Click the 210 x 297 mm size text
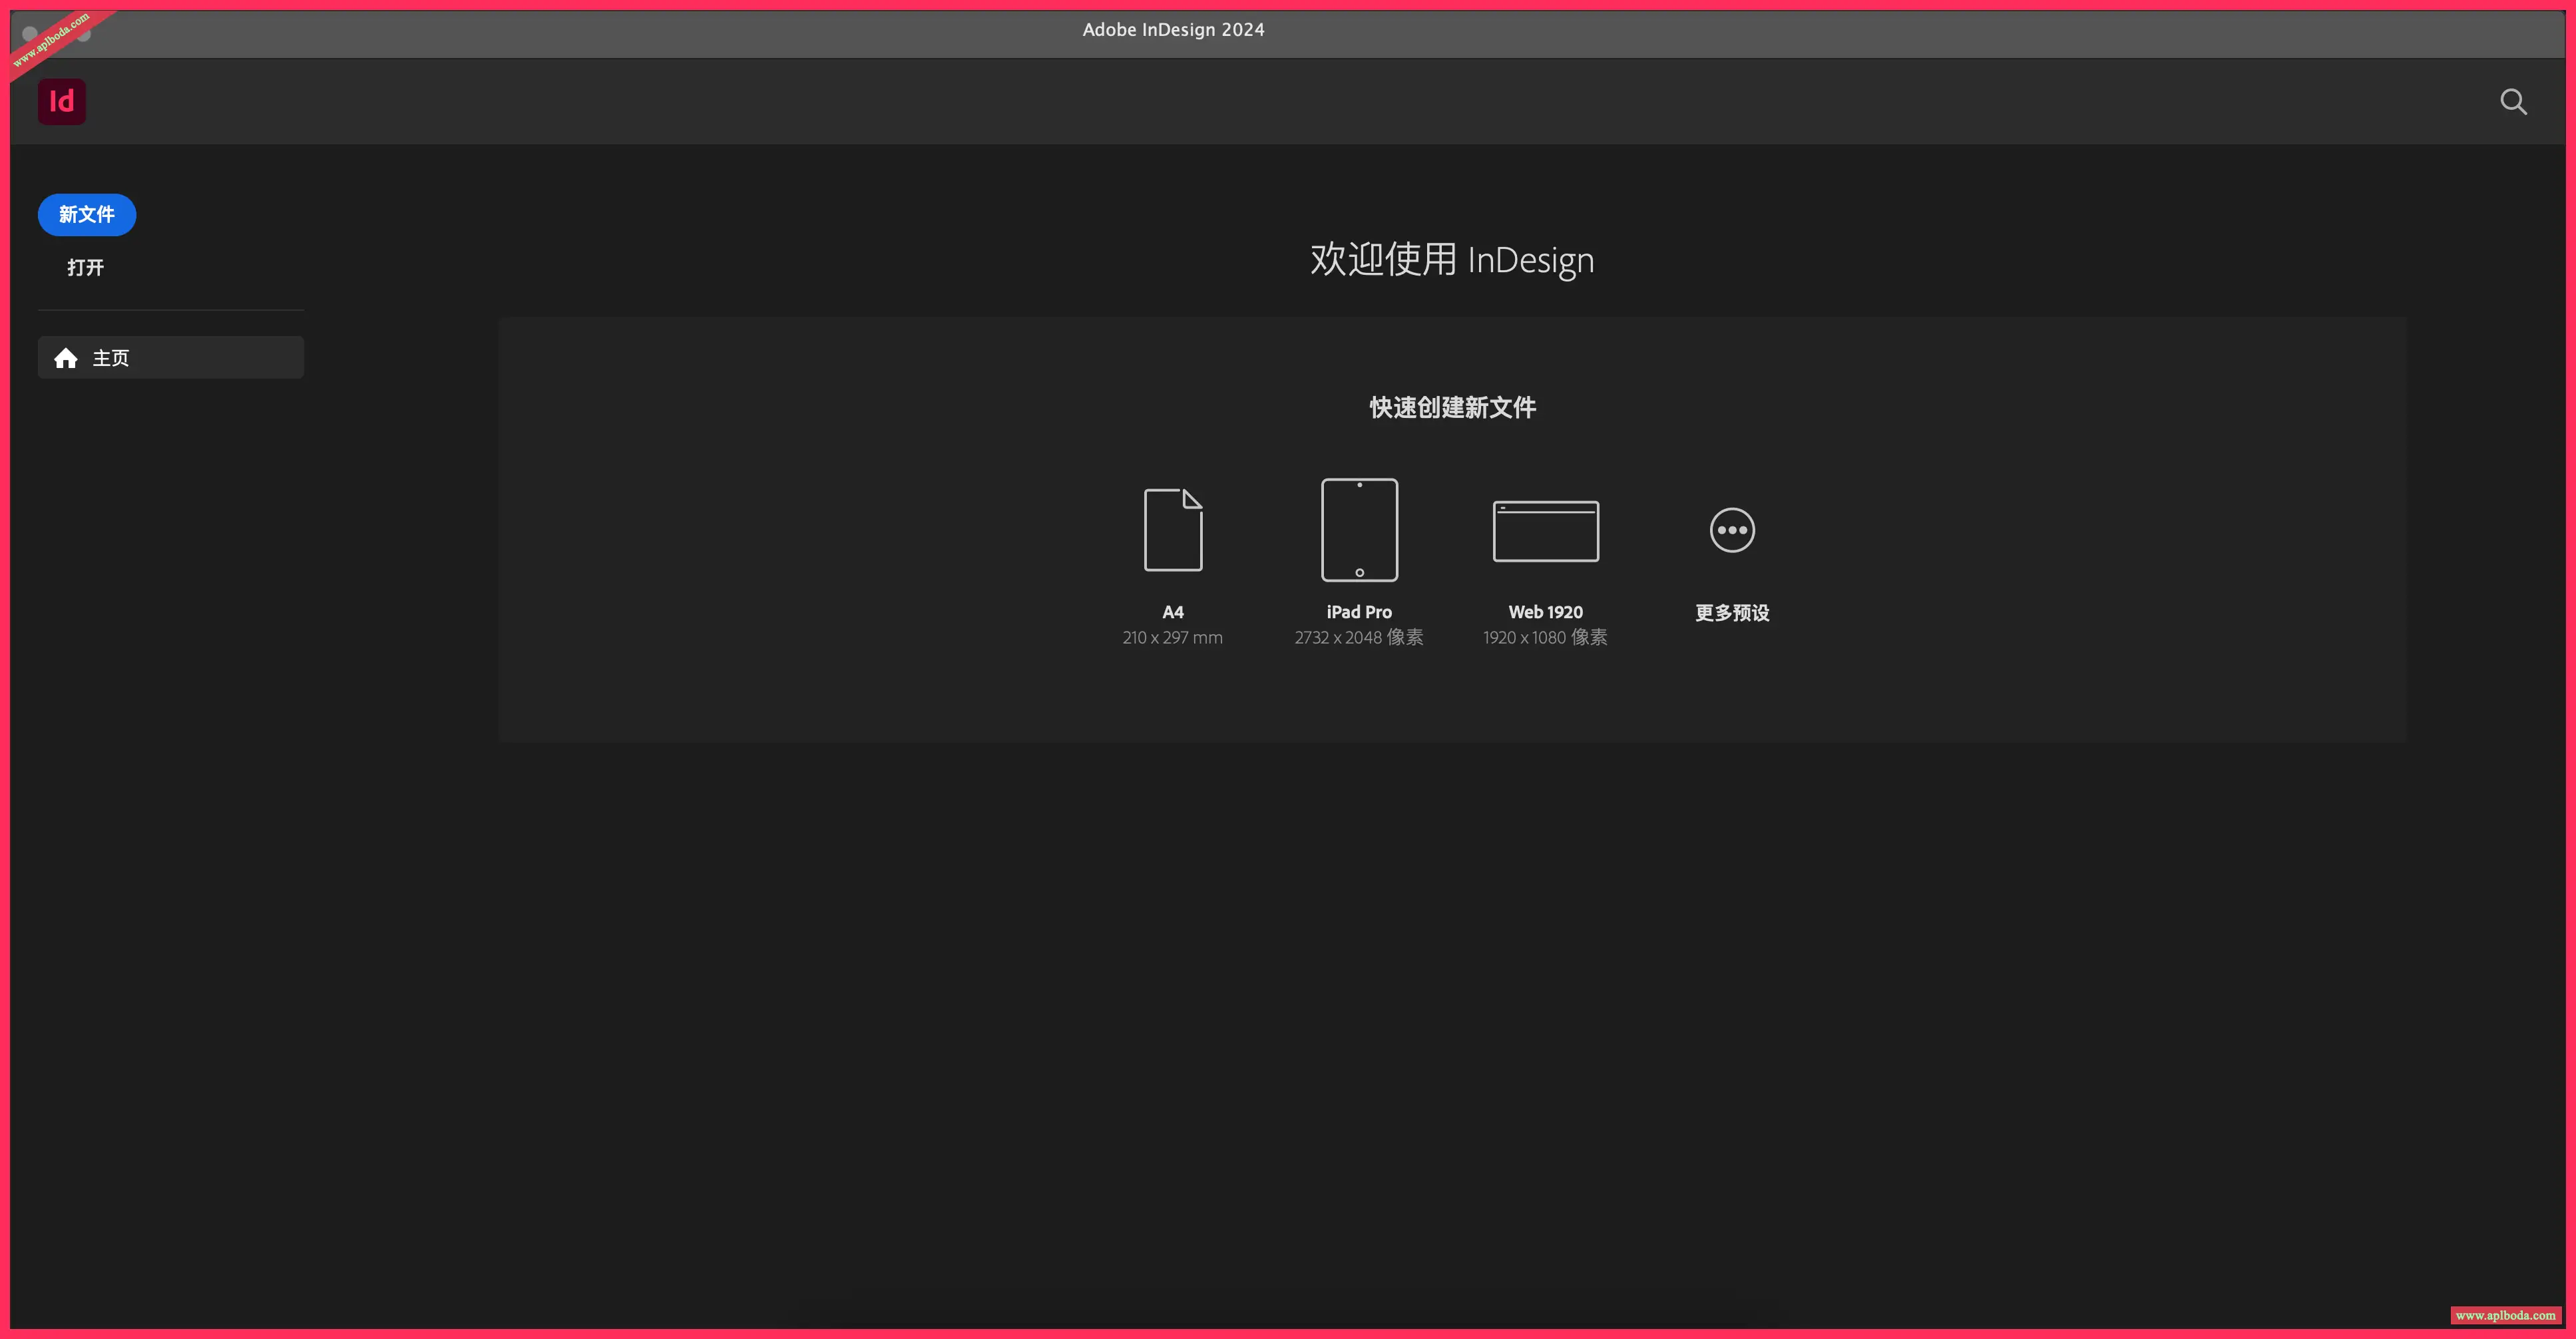This screenshot has height=1339, width=2576. [x=1172, y=637]
